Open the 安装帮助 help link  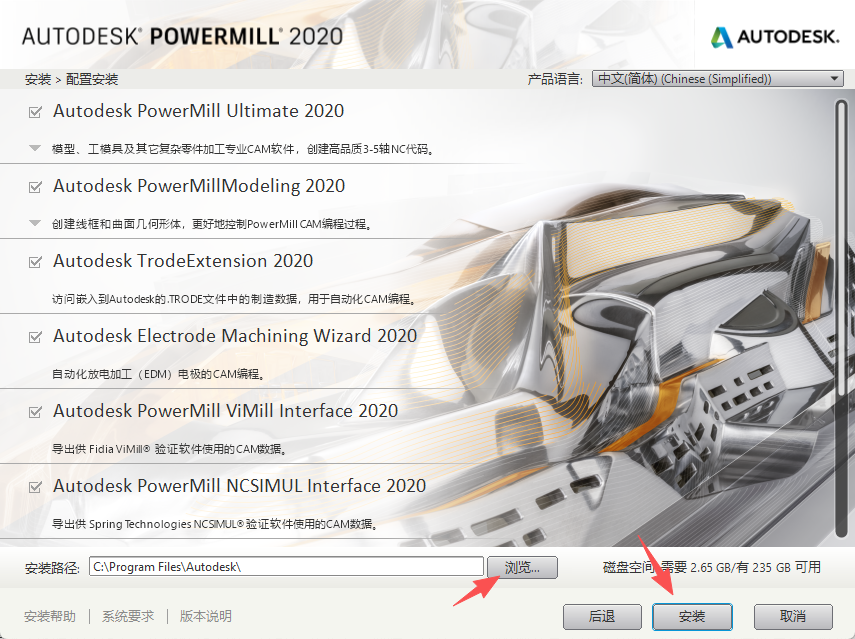(x=49, y=617)
